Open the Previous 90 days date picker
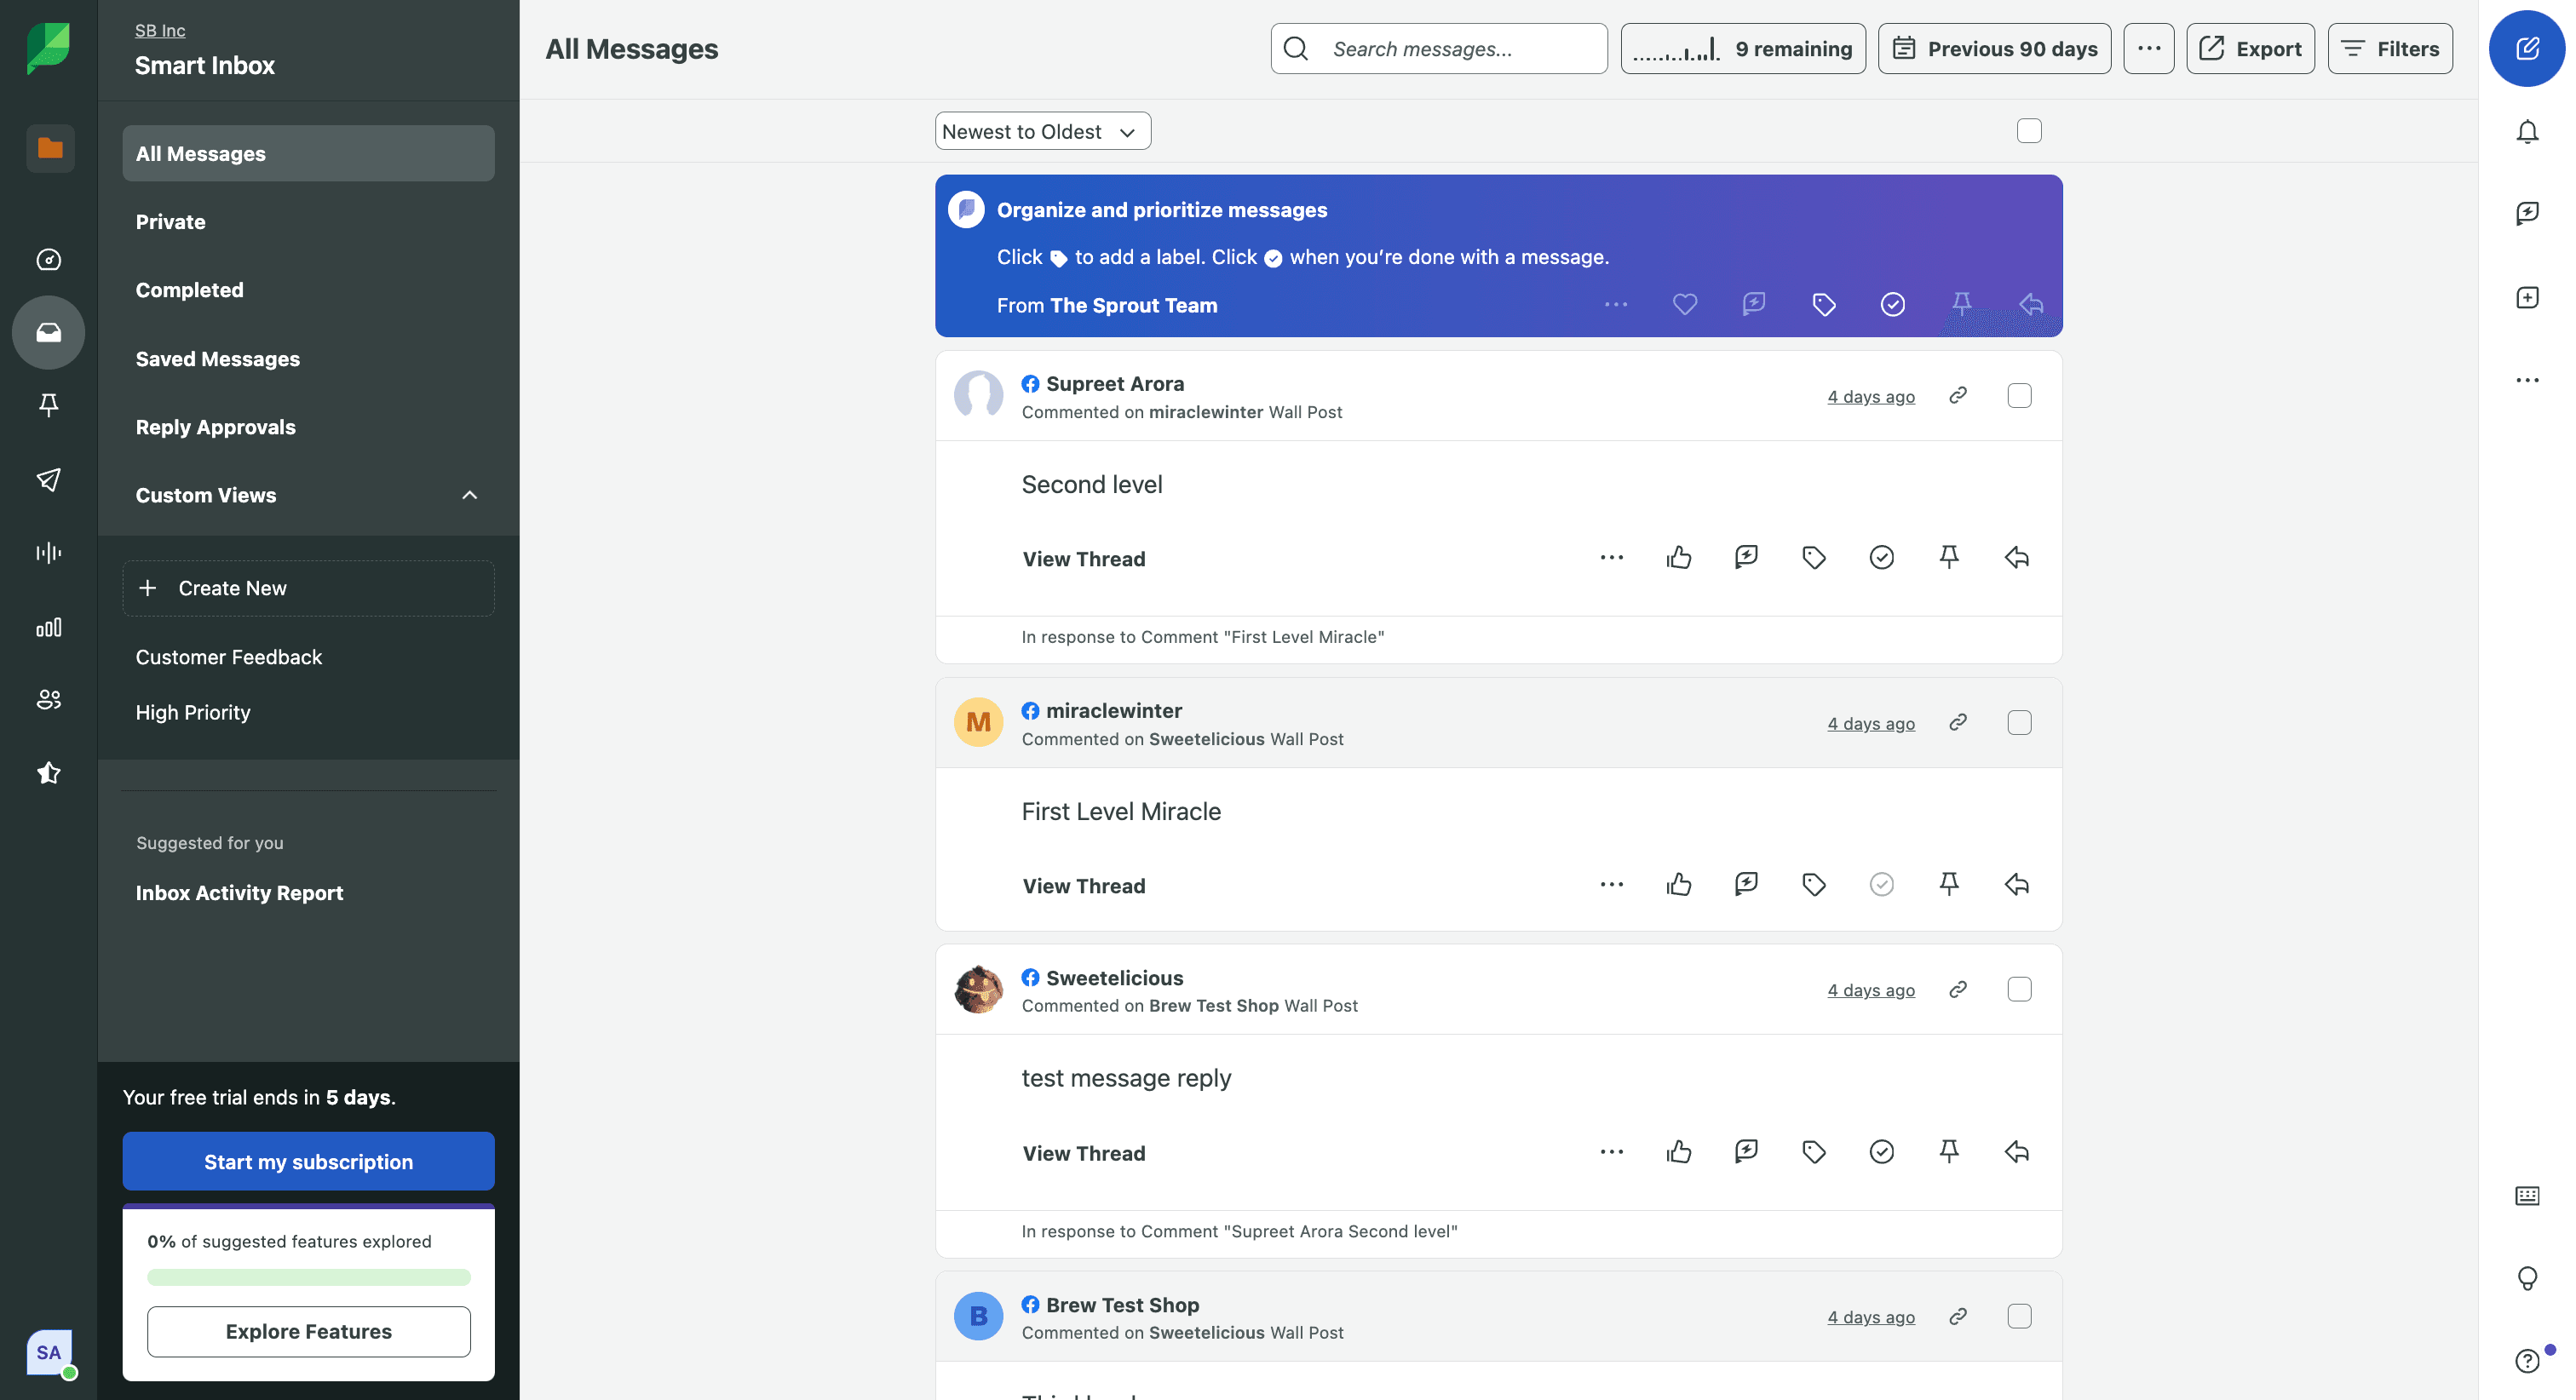 [1994, 48]
